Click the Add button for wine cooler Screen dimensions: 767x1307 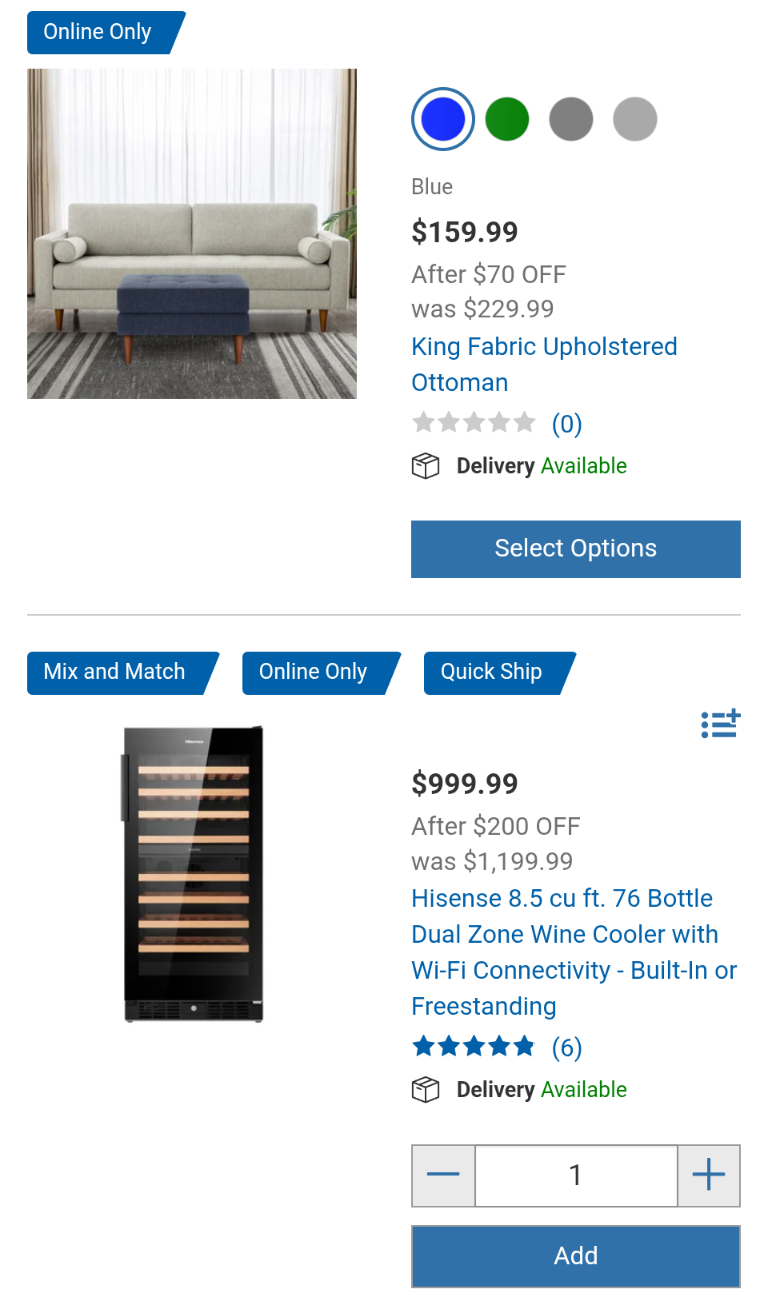pyautogui.click(x=575, y=1256)
